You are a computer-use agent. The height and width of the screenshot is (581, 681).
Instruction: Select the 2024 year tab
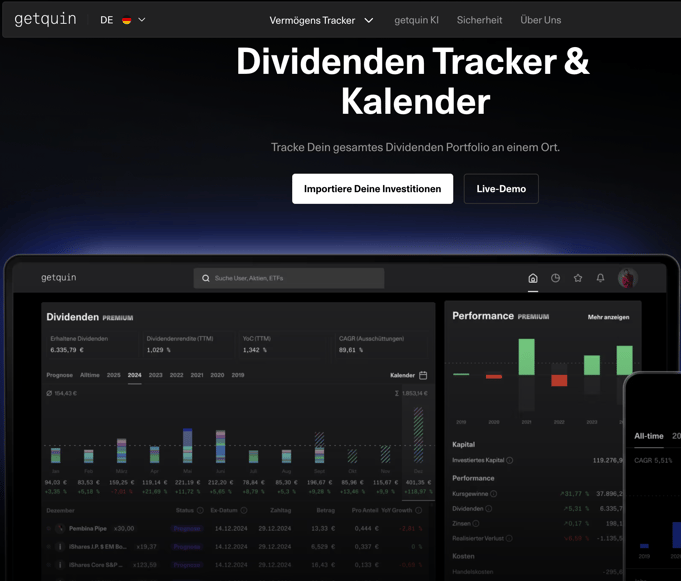(x=134, y=375)
